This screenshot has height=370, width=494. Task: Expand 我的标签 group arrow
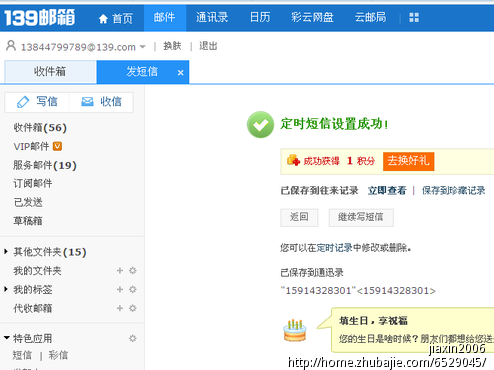tap(6, 289)
